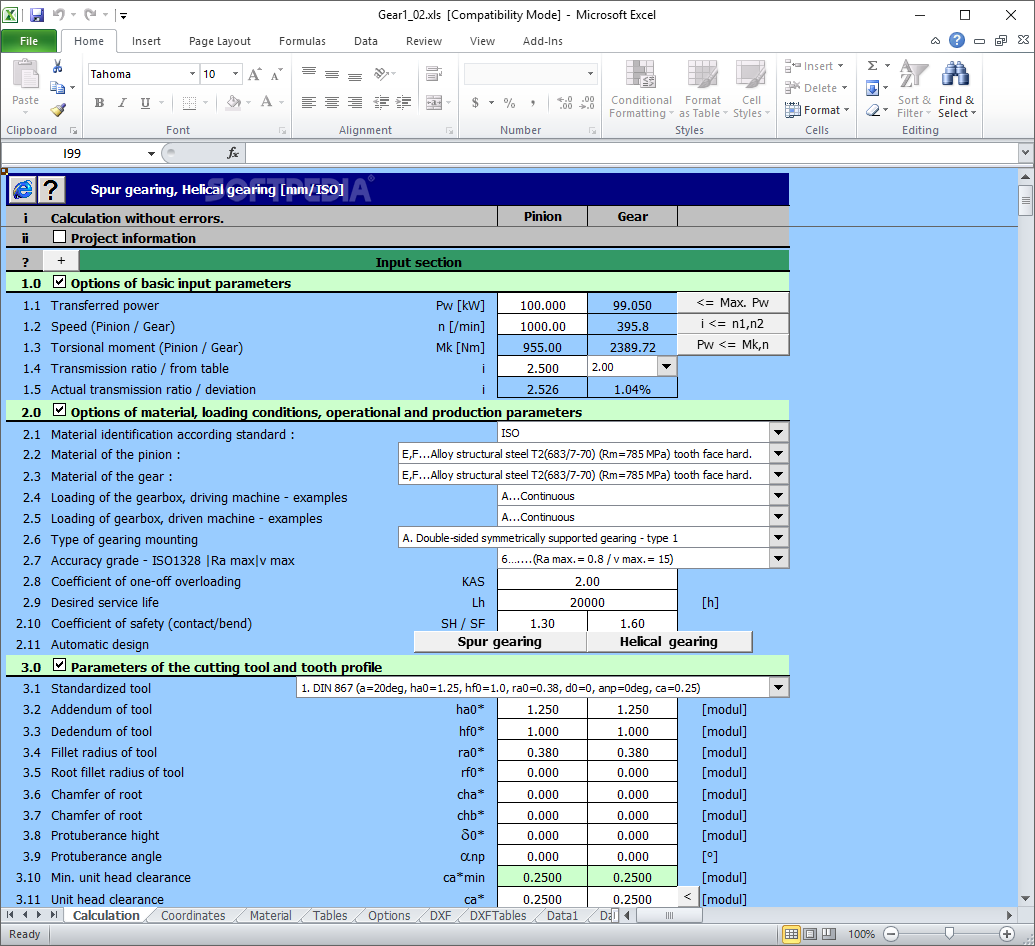Toggle Underline formatting

pyautogui.click(x=145, y=102)
